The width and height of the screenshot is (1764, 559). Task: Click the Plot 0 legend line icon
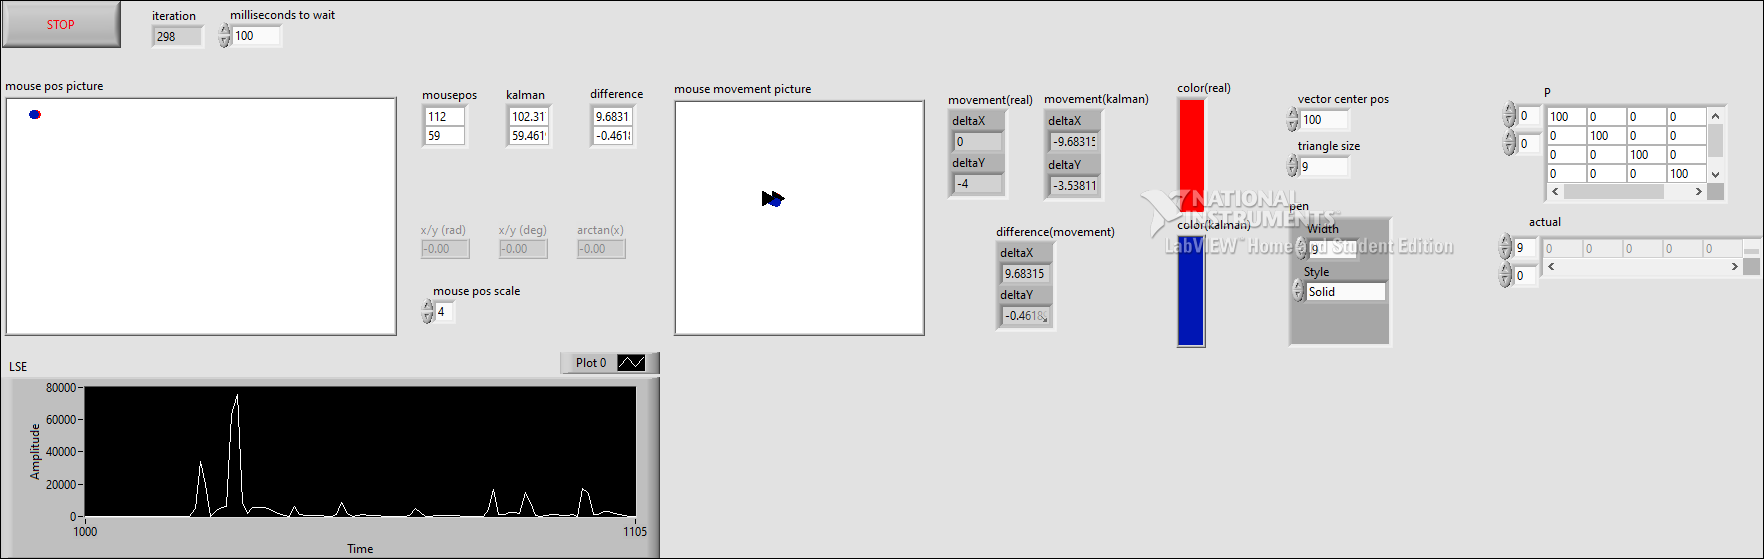pyautogui.click(x=631, y=363)
